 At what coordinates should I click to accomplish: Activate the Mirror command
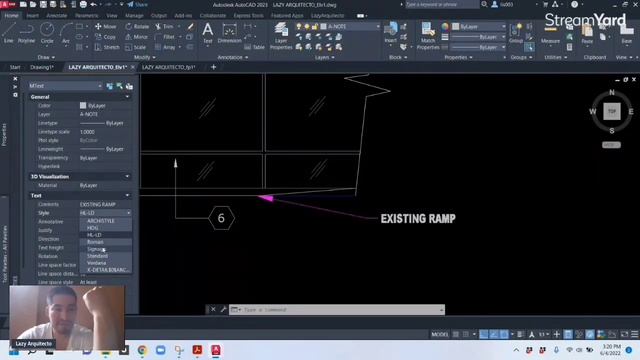136,37
